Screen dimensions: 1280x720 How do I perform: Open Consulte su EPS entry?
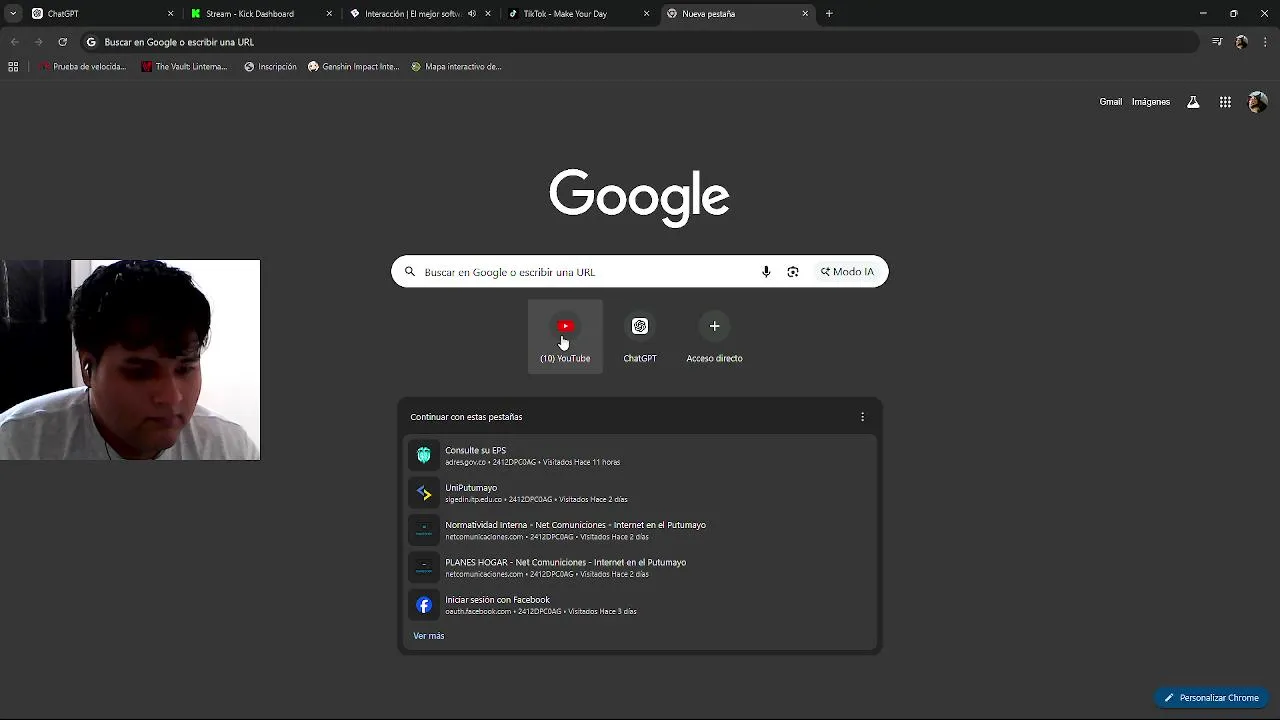(x=640, y=456)
